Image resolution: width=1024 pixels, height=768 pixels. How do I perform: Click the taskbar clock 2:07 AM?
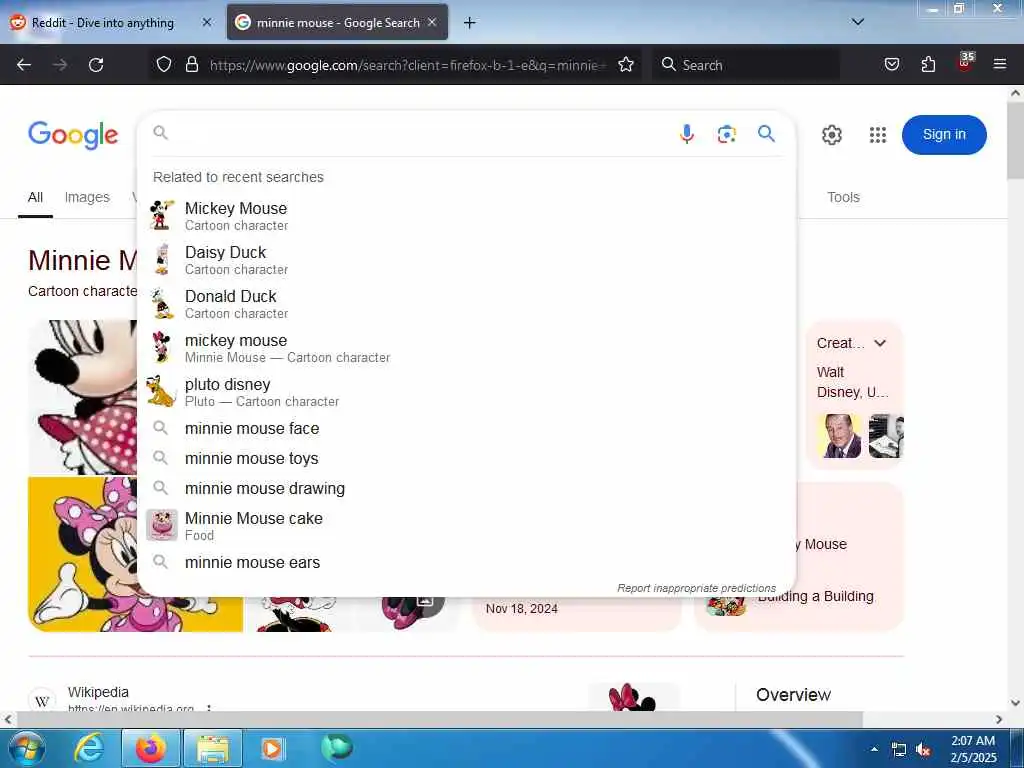click(973, 741)
